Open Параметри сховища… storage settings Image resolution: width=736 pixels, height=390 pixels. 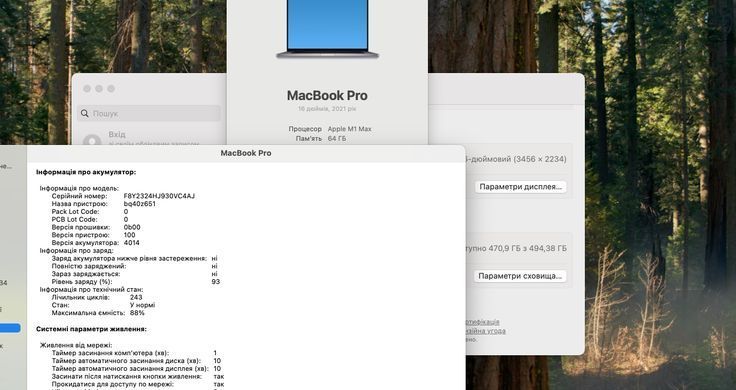(x=520, y=276)
